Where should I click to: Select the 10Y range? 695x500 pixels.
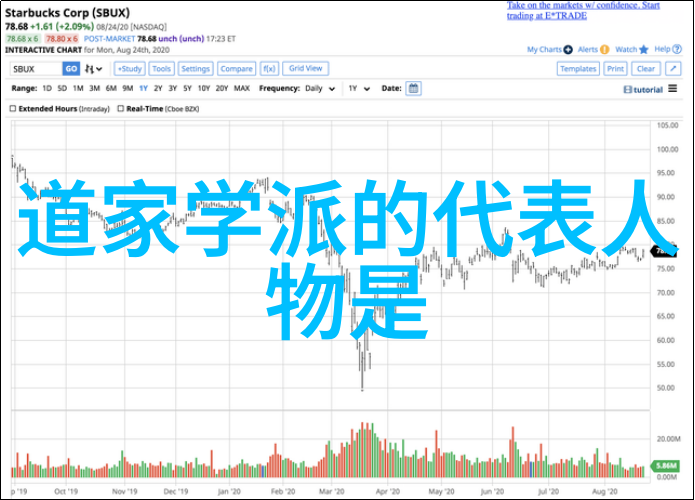click(x=203, y=88)
